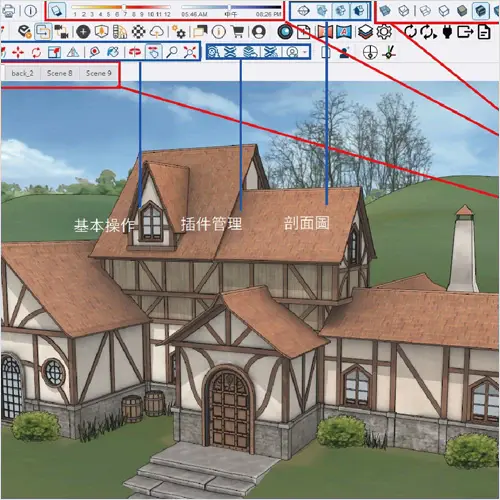Toggle Display Section Planes
This screenshot has width=500, height=500.
pos(322,11)
